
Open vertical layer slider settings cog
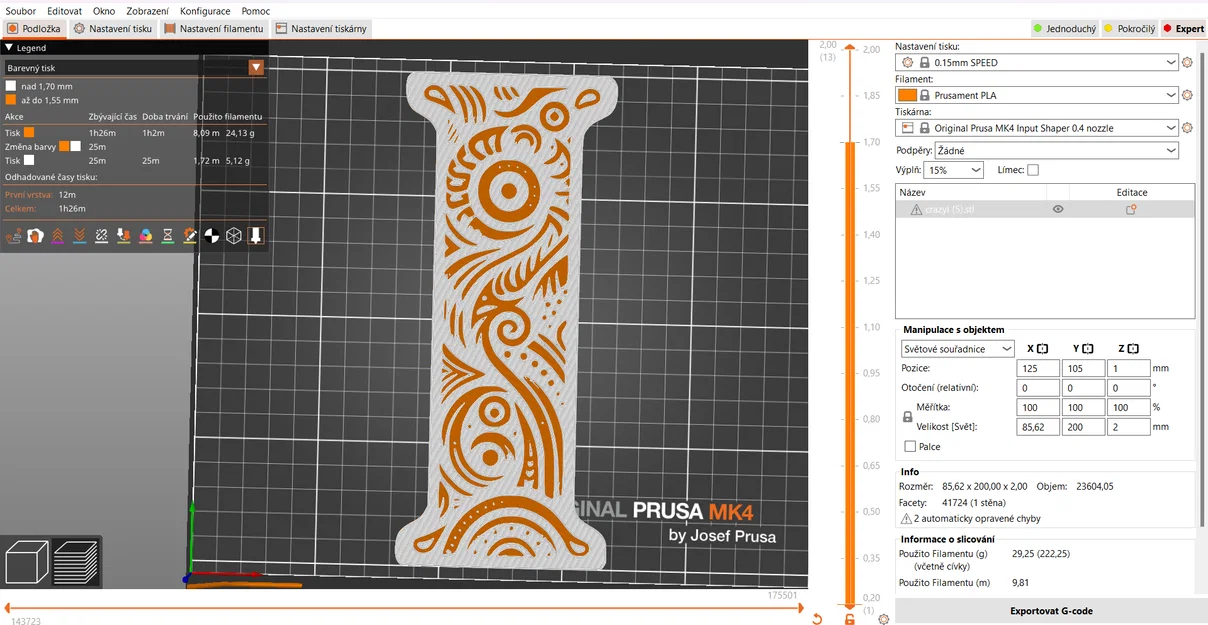[883, 619]
